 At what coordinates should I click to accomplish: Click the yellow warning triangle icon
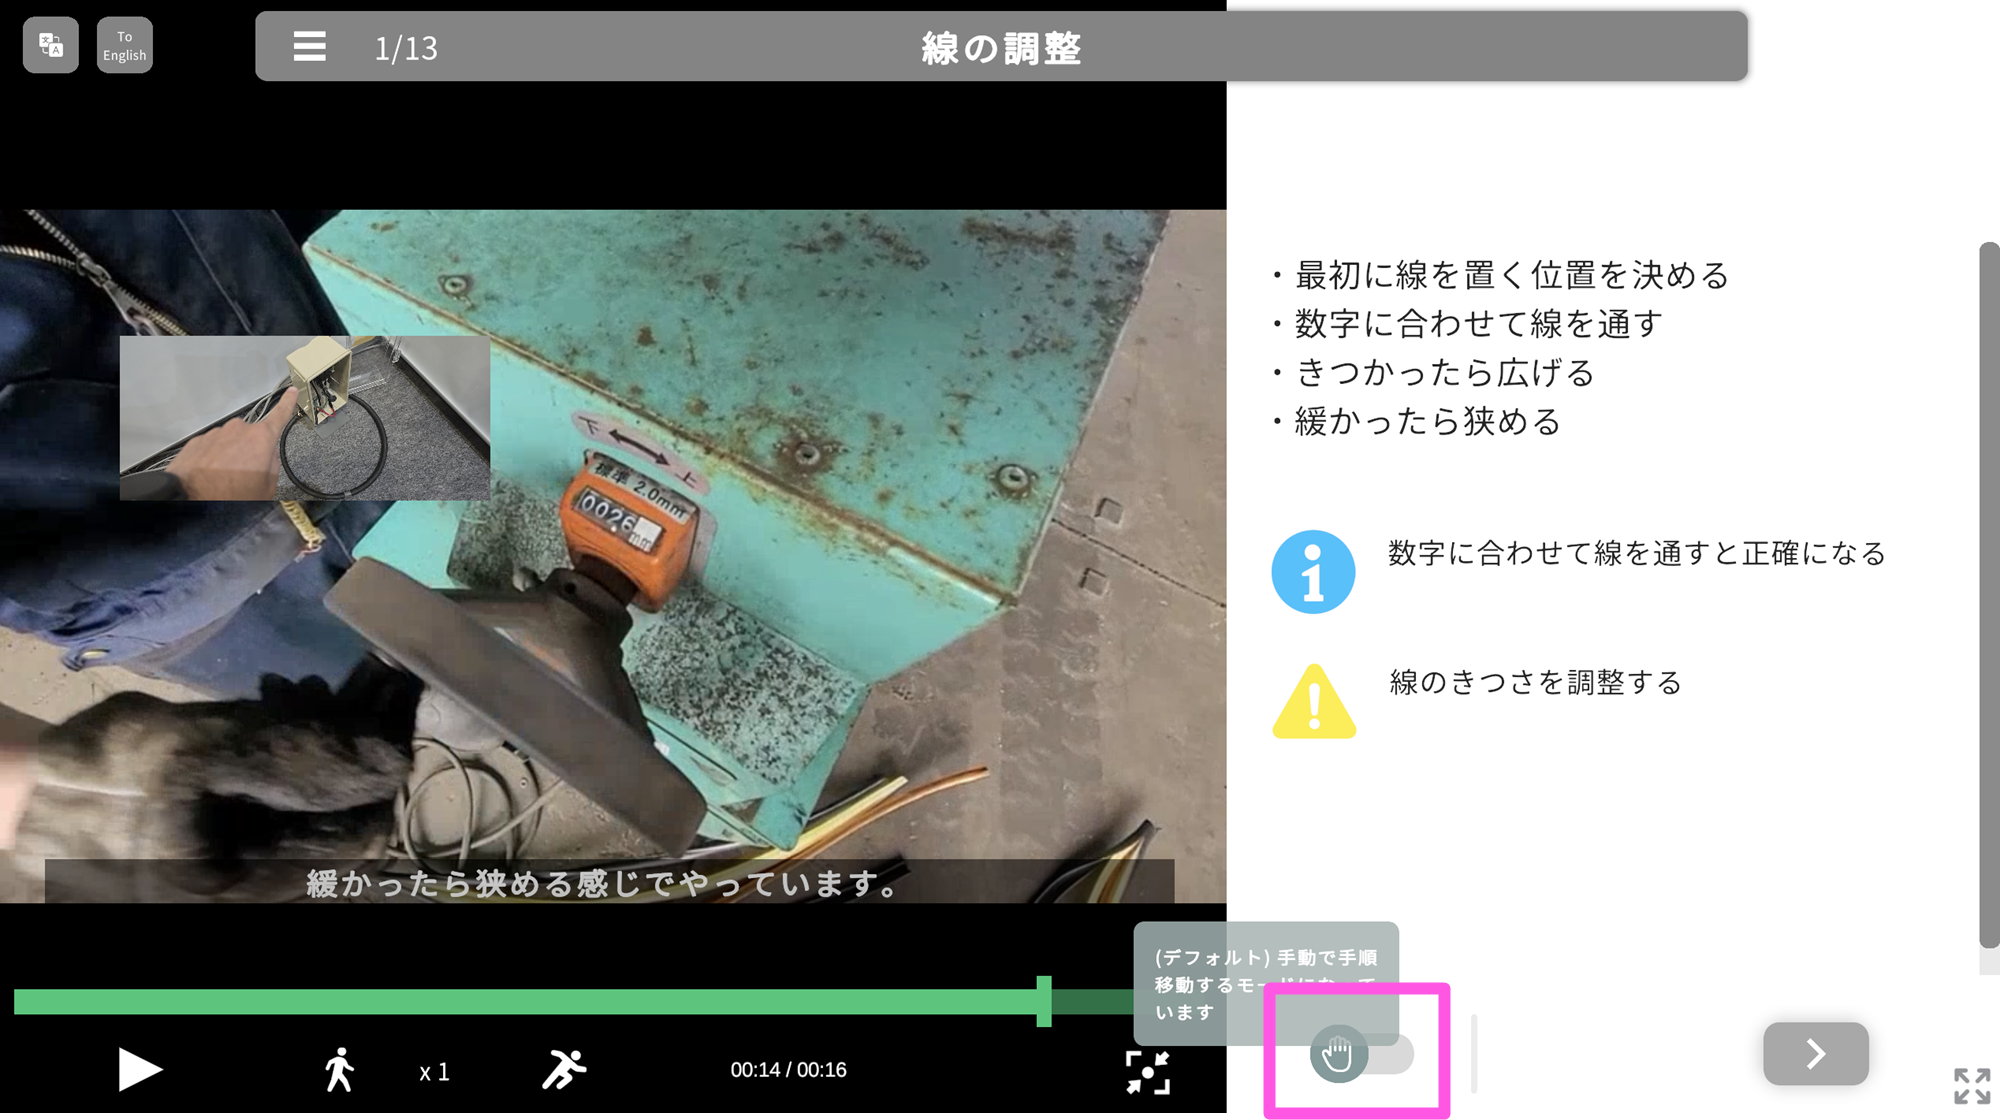click(1314, 702)
